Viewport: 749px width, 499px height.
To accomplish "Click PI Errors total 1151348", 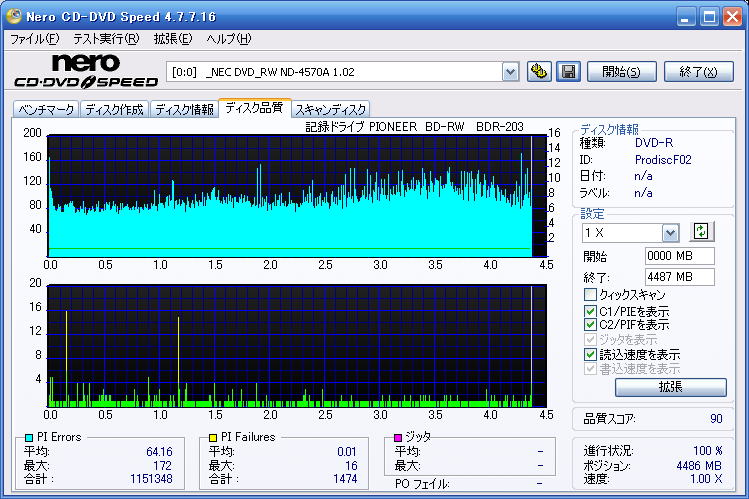I will 151,478.
